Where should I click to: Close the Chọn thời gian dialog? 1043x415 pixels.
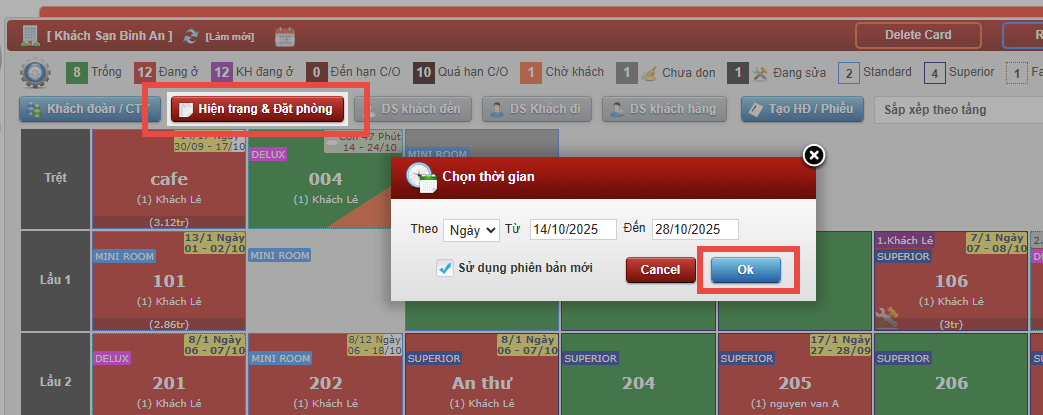click(x=814, y=155)
